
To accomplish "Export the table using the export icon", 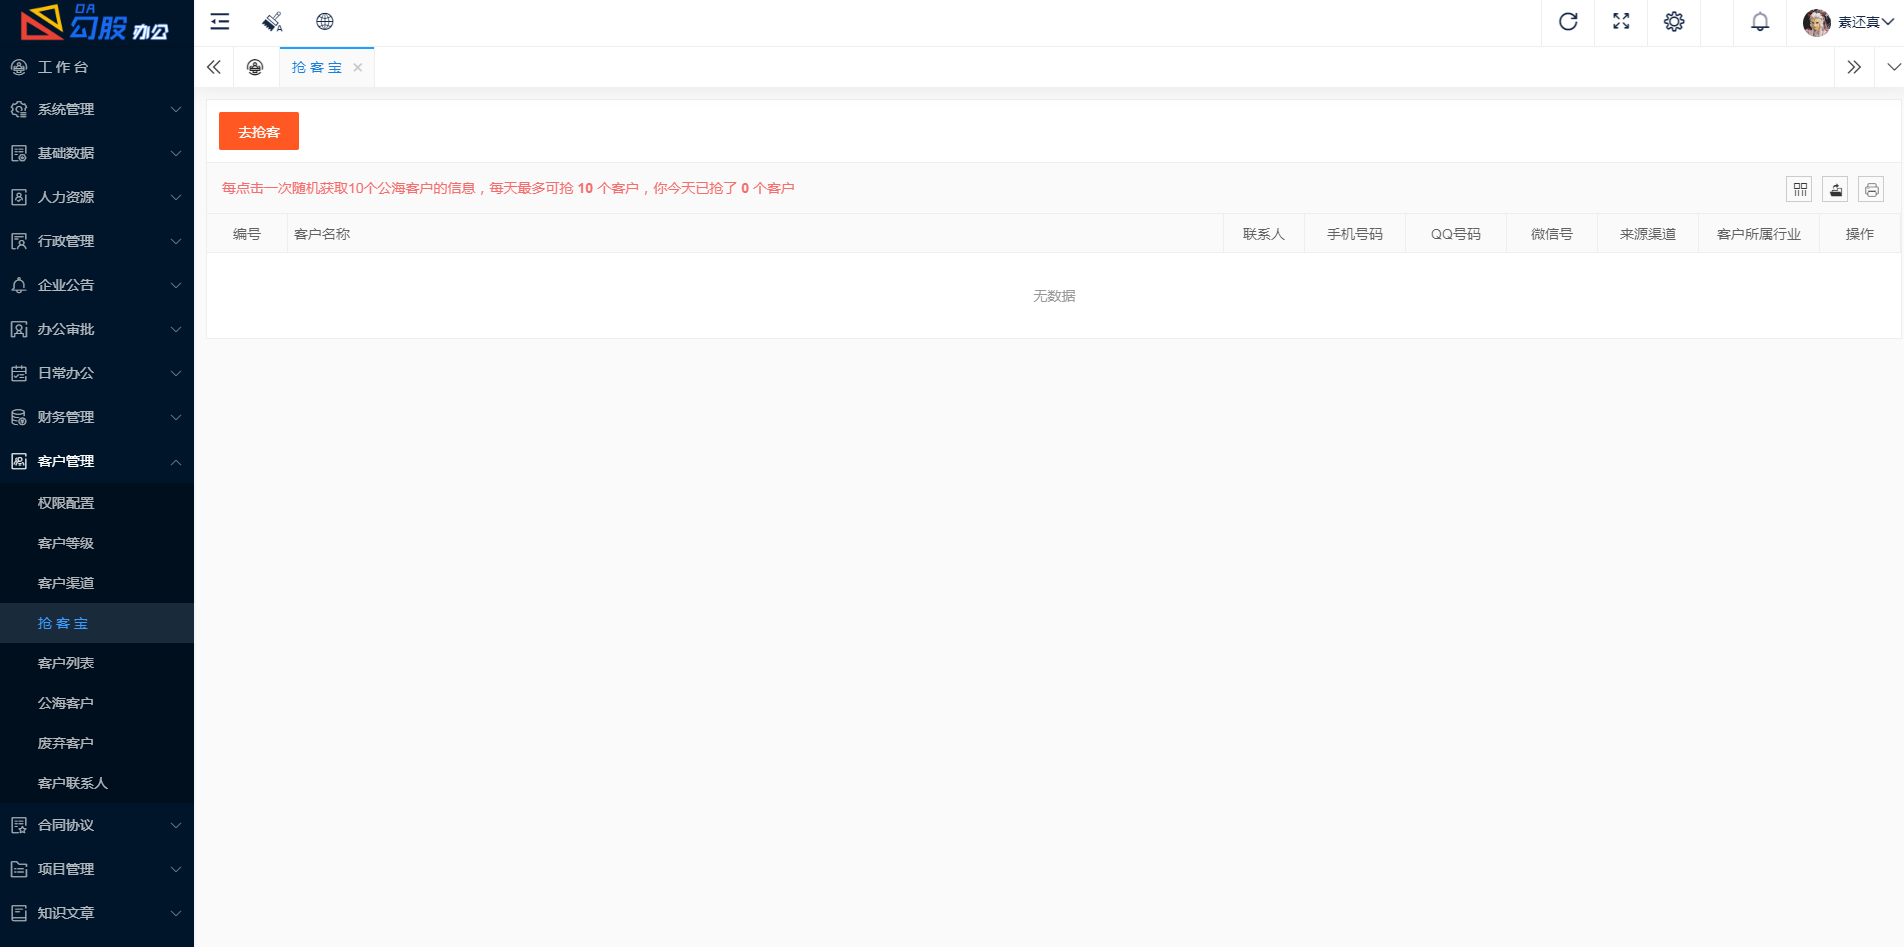I will pos(1836,189).
